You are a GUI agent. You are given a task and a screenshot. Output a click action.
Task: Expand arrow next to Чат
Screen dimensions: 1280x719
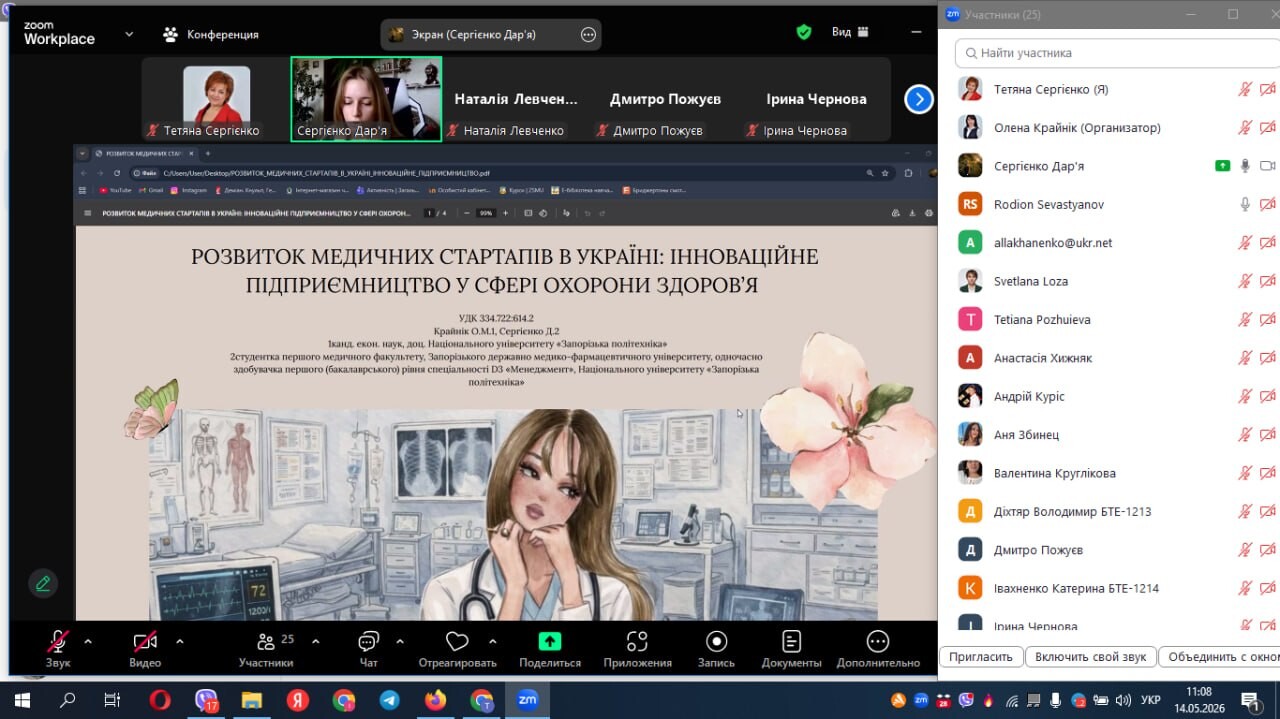pyautogui.click(x=400, y=641)
